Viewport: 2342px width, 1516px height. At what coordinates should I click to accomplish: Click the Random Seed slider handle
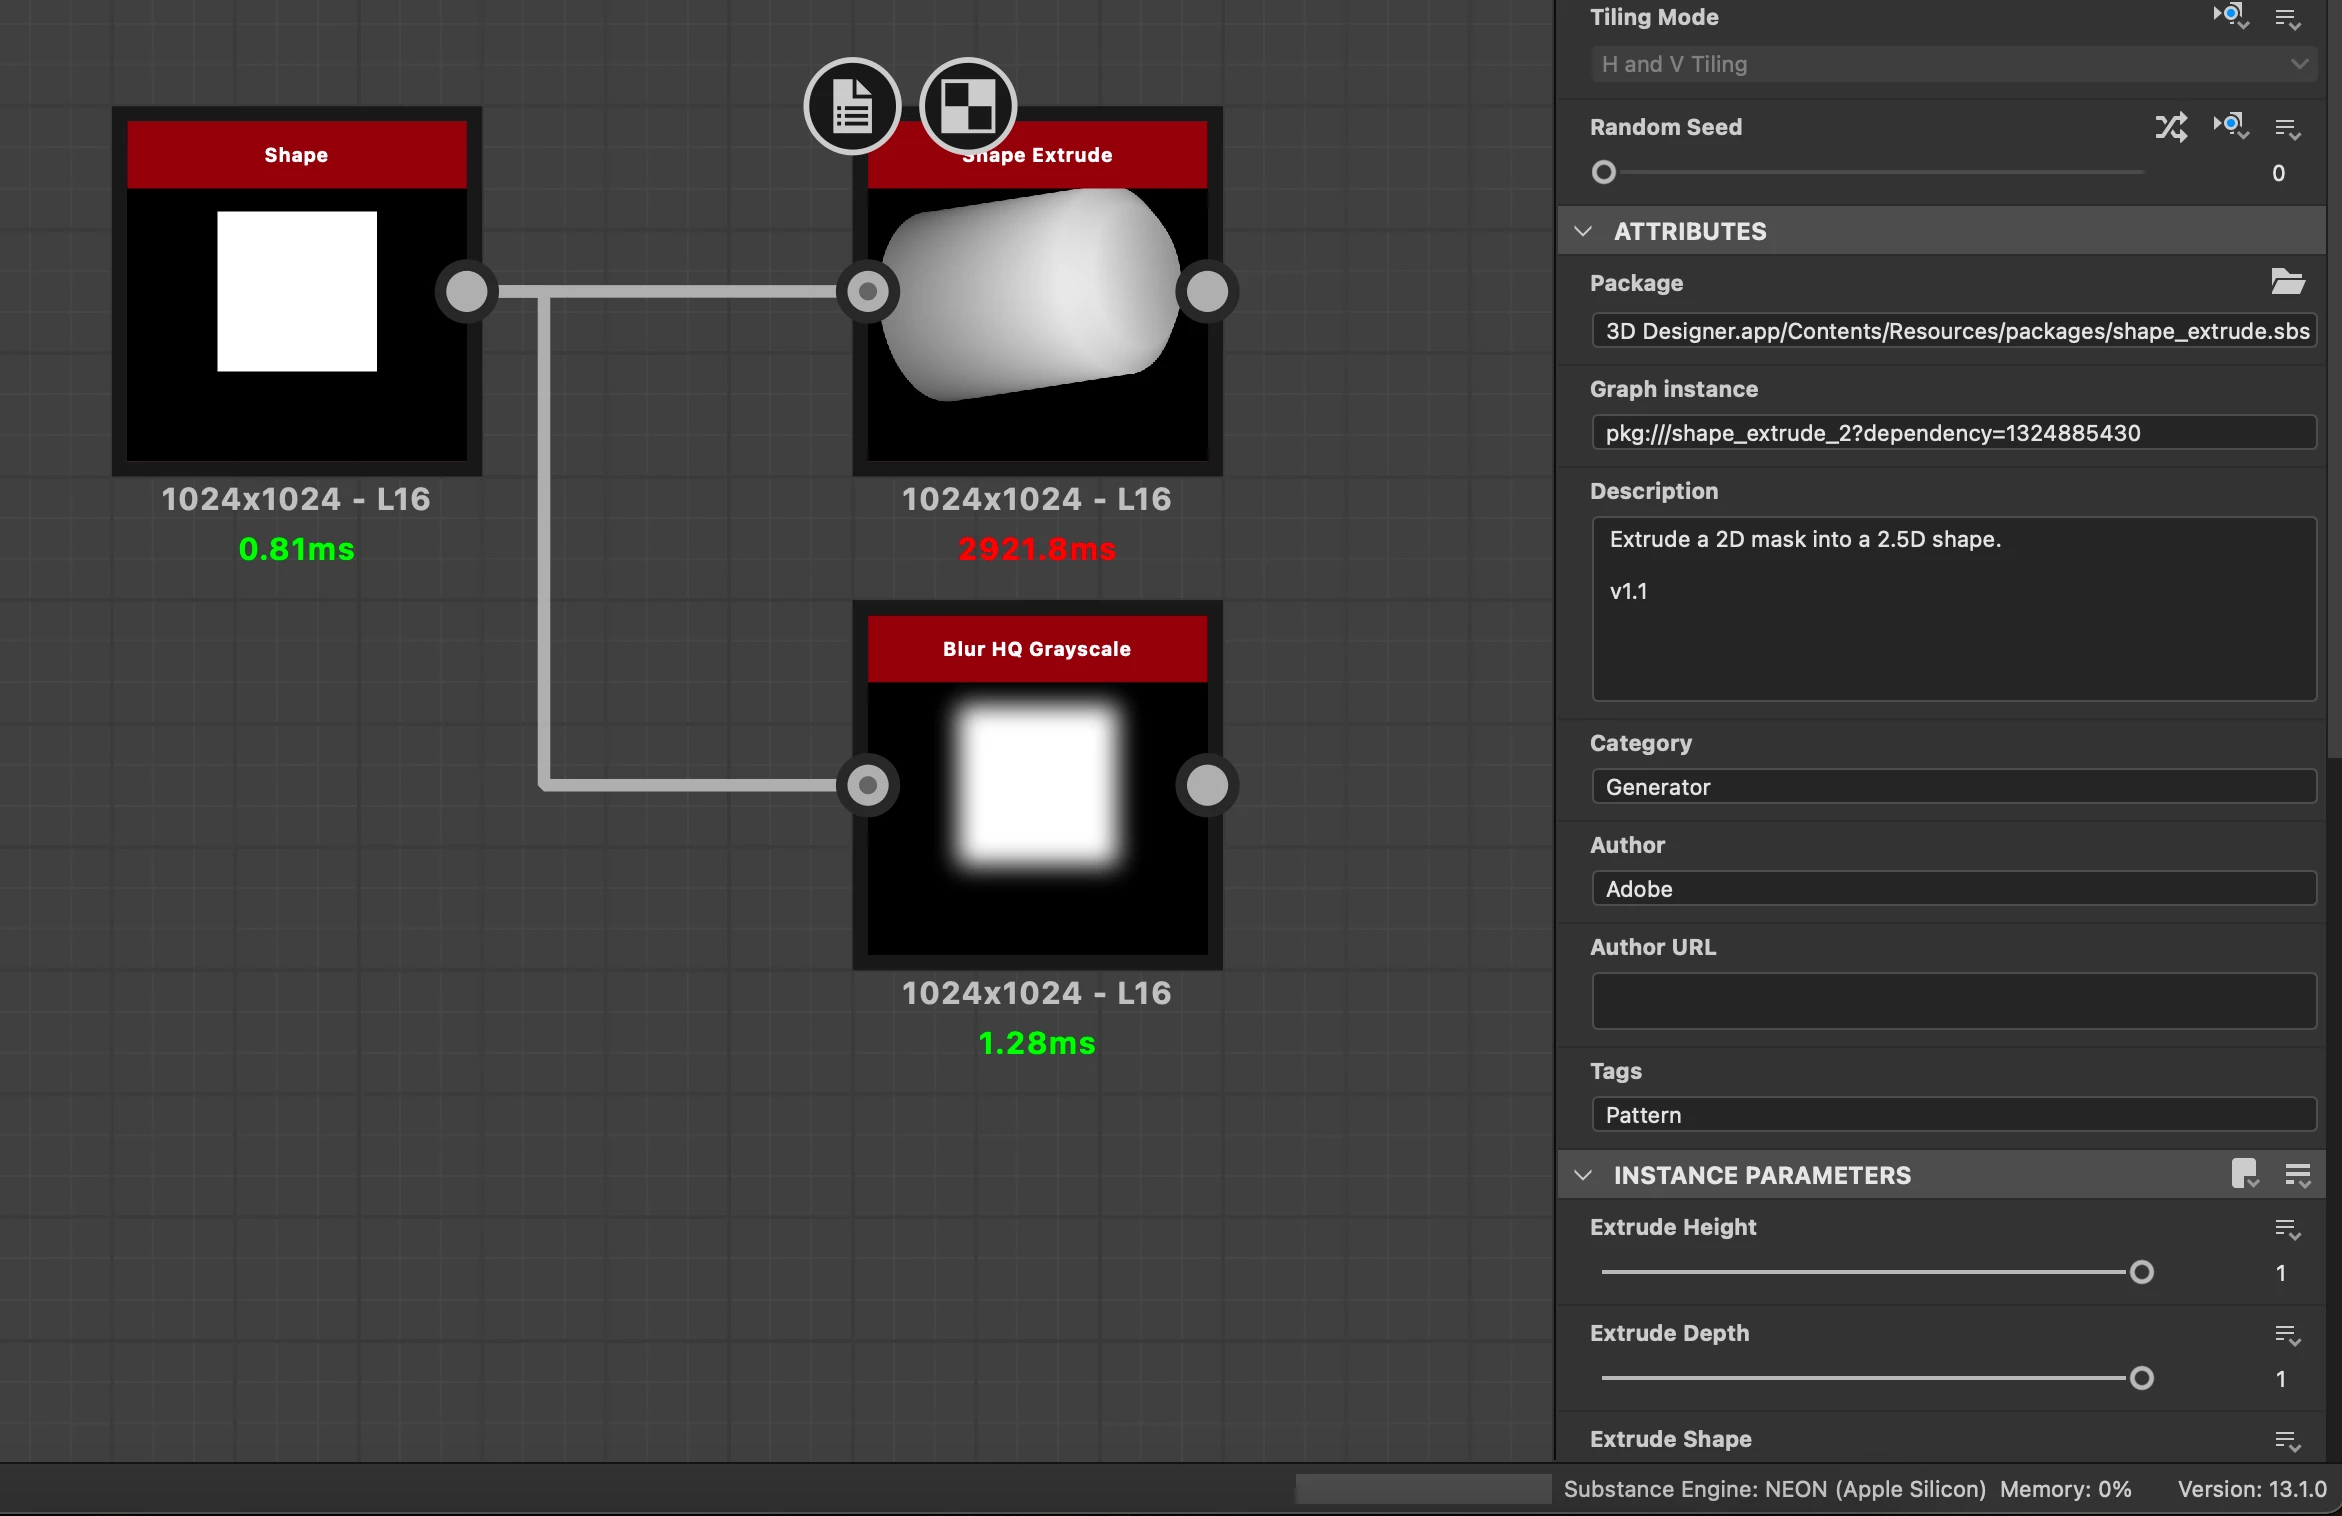(x=1604, y=173)
